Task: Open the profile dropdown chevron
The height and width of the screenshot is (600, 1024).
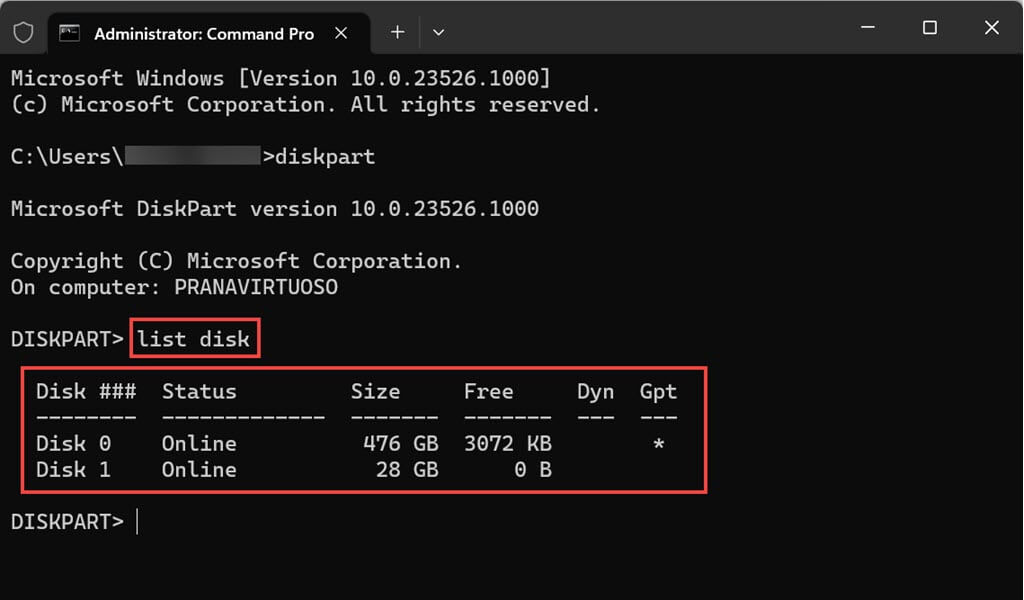Action: pos(438,32)
